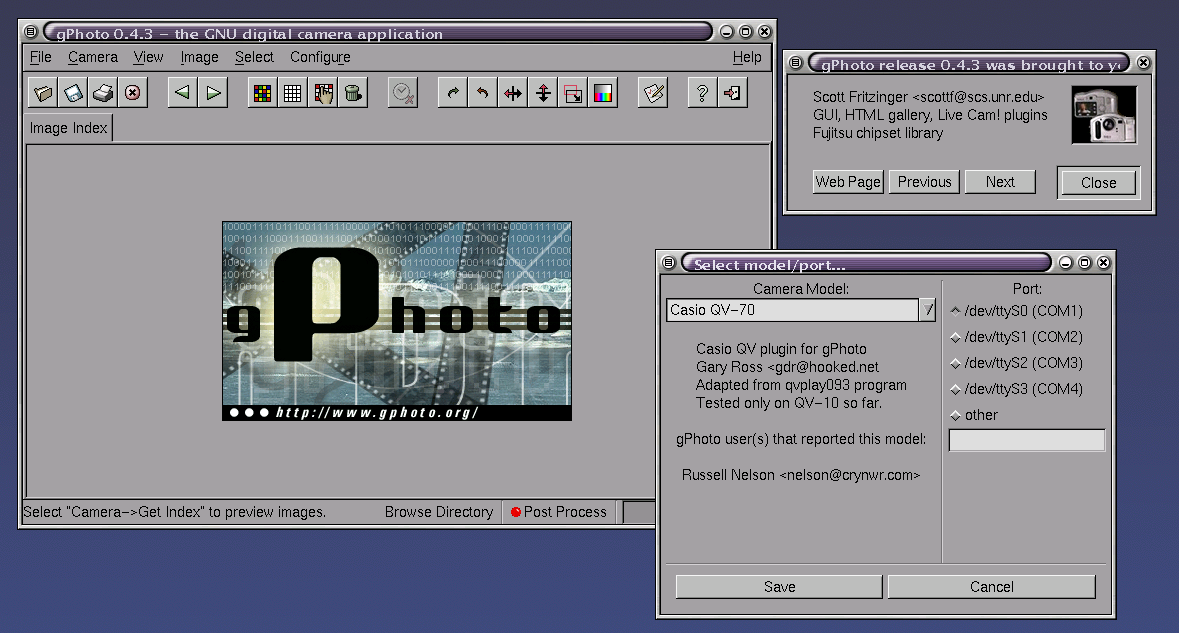Click the empty grid index icon
1179x633 pixels.
point(292,93)
